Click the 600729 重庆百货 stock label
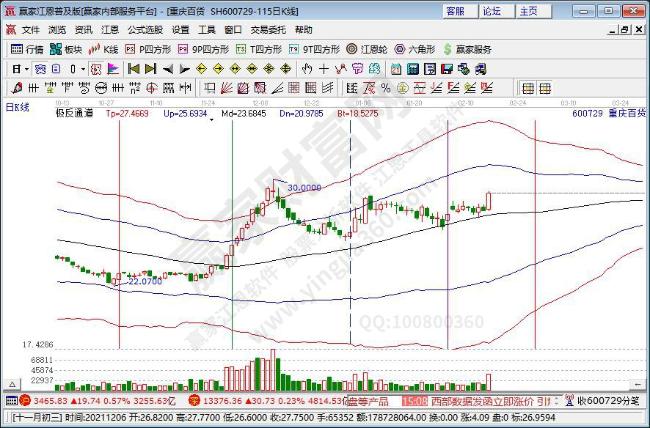This screenshot has width=650, height=428. [609, 113]
